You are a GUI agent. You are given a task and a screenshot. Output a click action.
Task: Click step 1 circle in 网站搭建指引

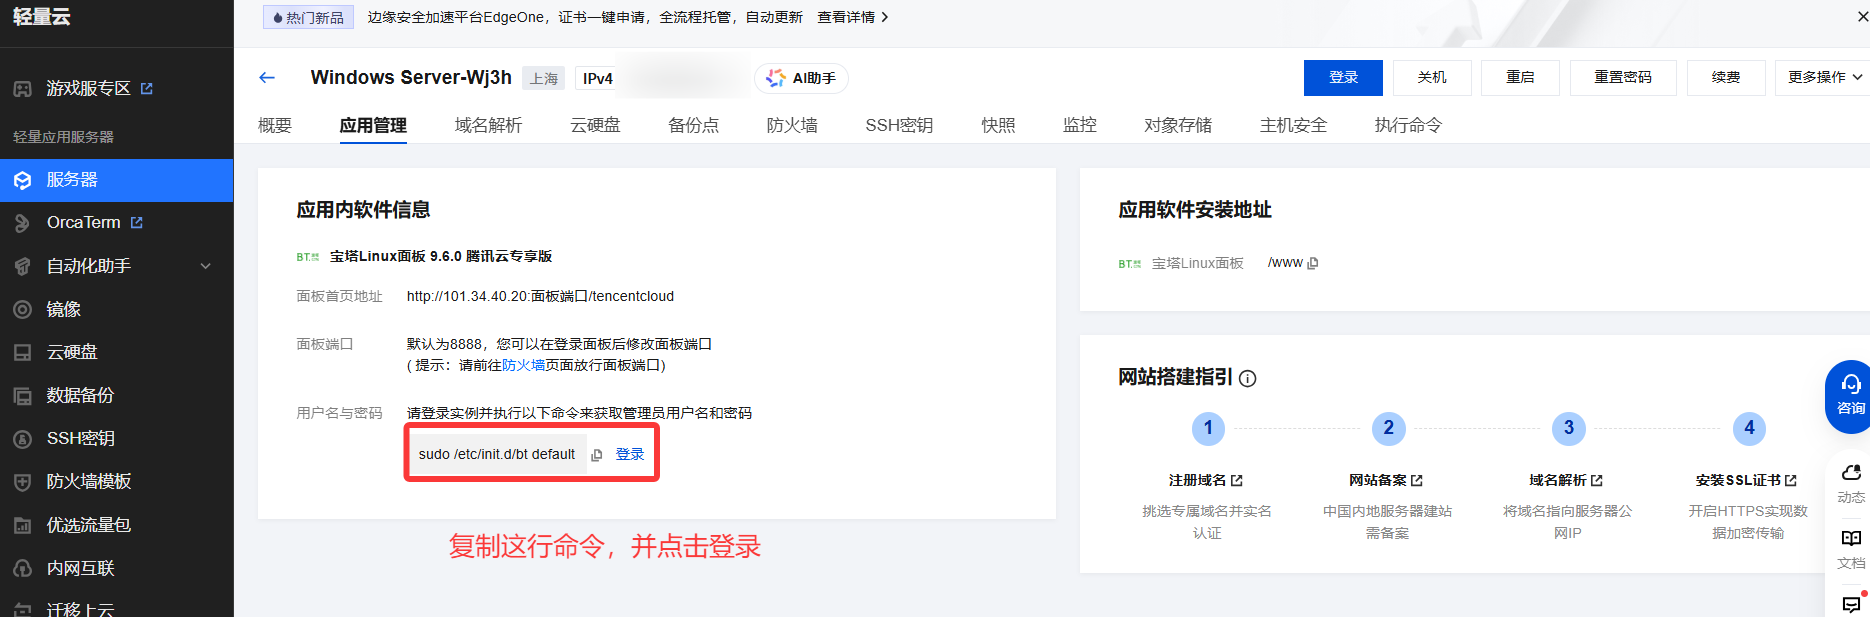1208,428
